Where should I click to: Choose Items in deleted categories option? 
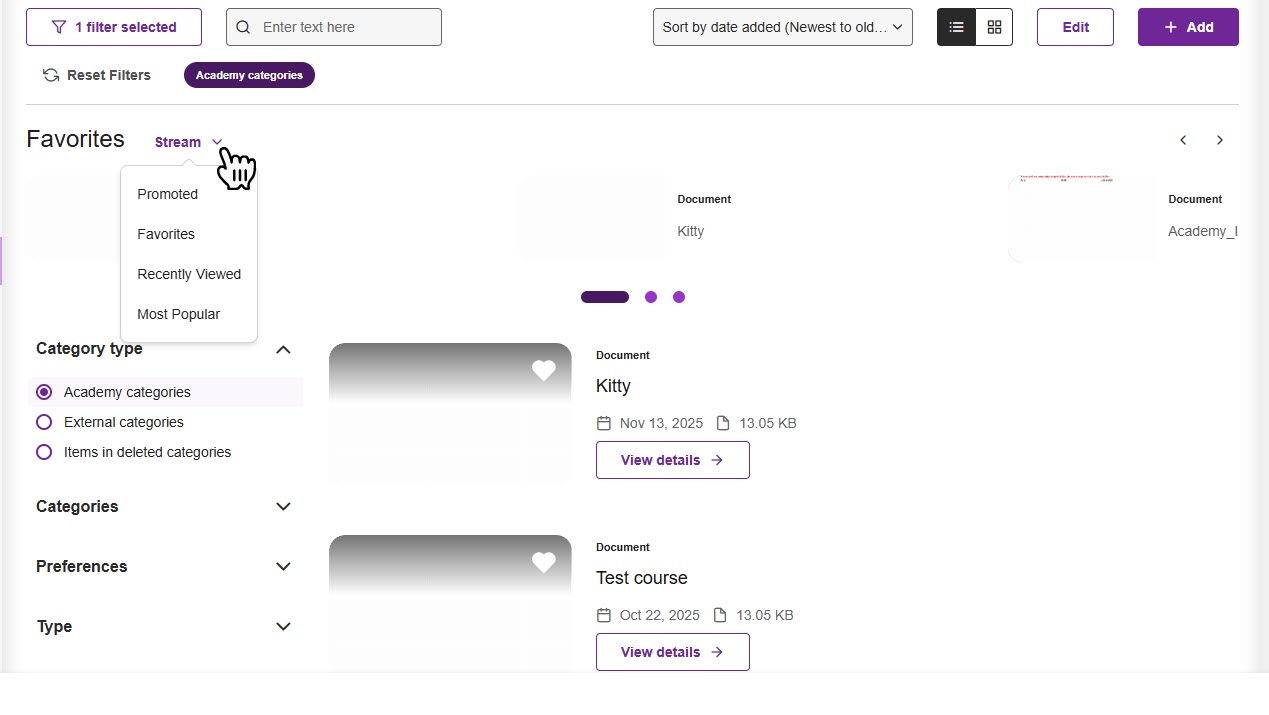pyautogui.click(x=134, y=452)
